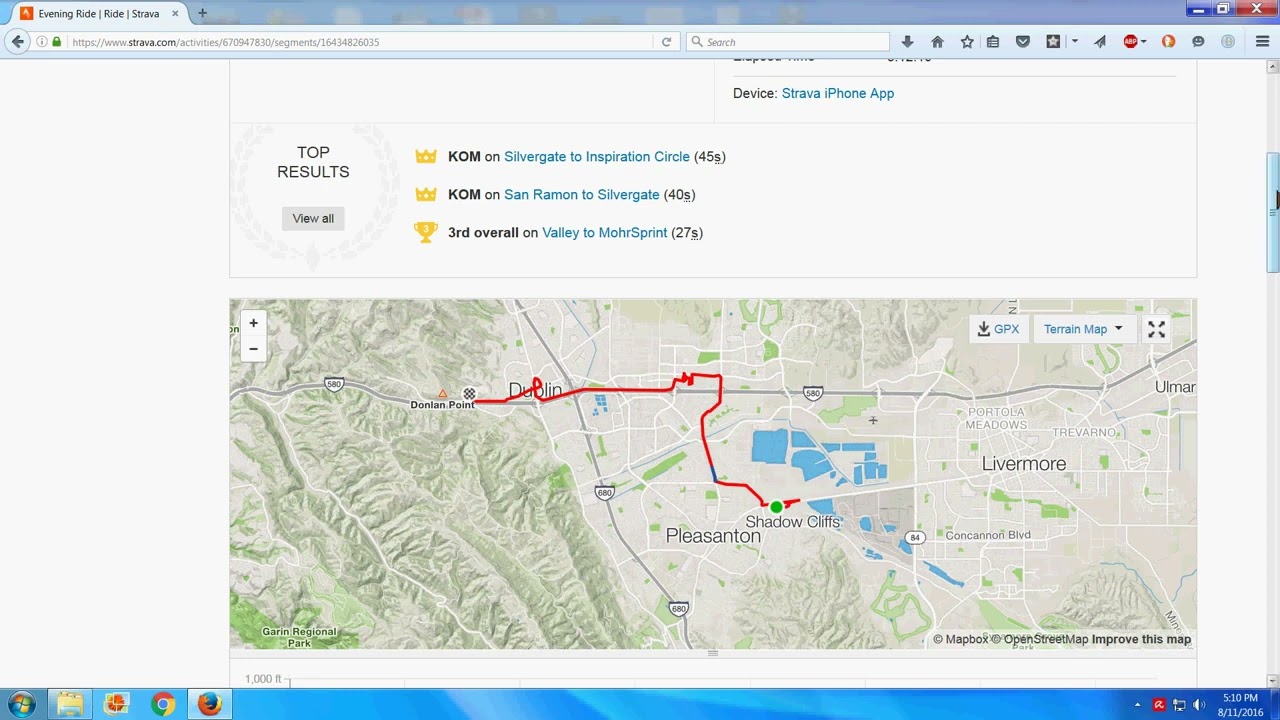Open the Windows Start menu
This screenshot has height=720, width=1280.
click(x=21, y=704)
